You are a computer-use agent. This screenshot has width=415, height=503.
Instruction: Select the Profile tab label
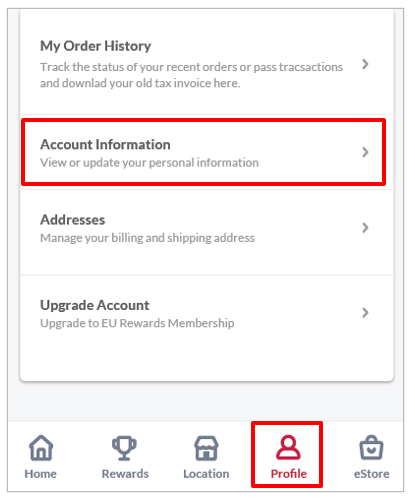click(x=289, y=474)
